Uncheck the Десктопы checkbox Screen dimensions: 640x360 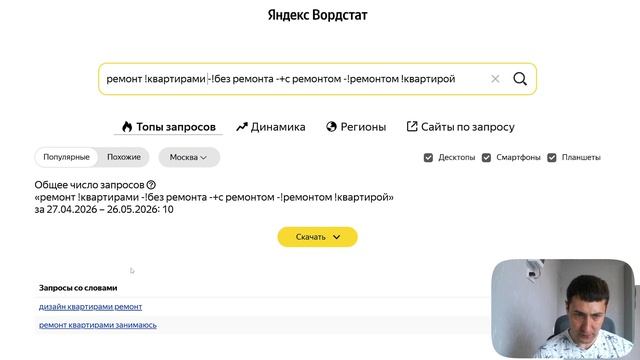(428, 158)
